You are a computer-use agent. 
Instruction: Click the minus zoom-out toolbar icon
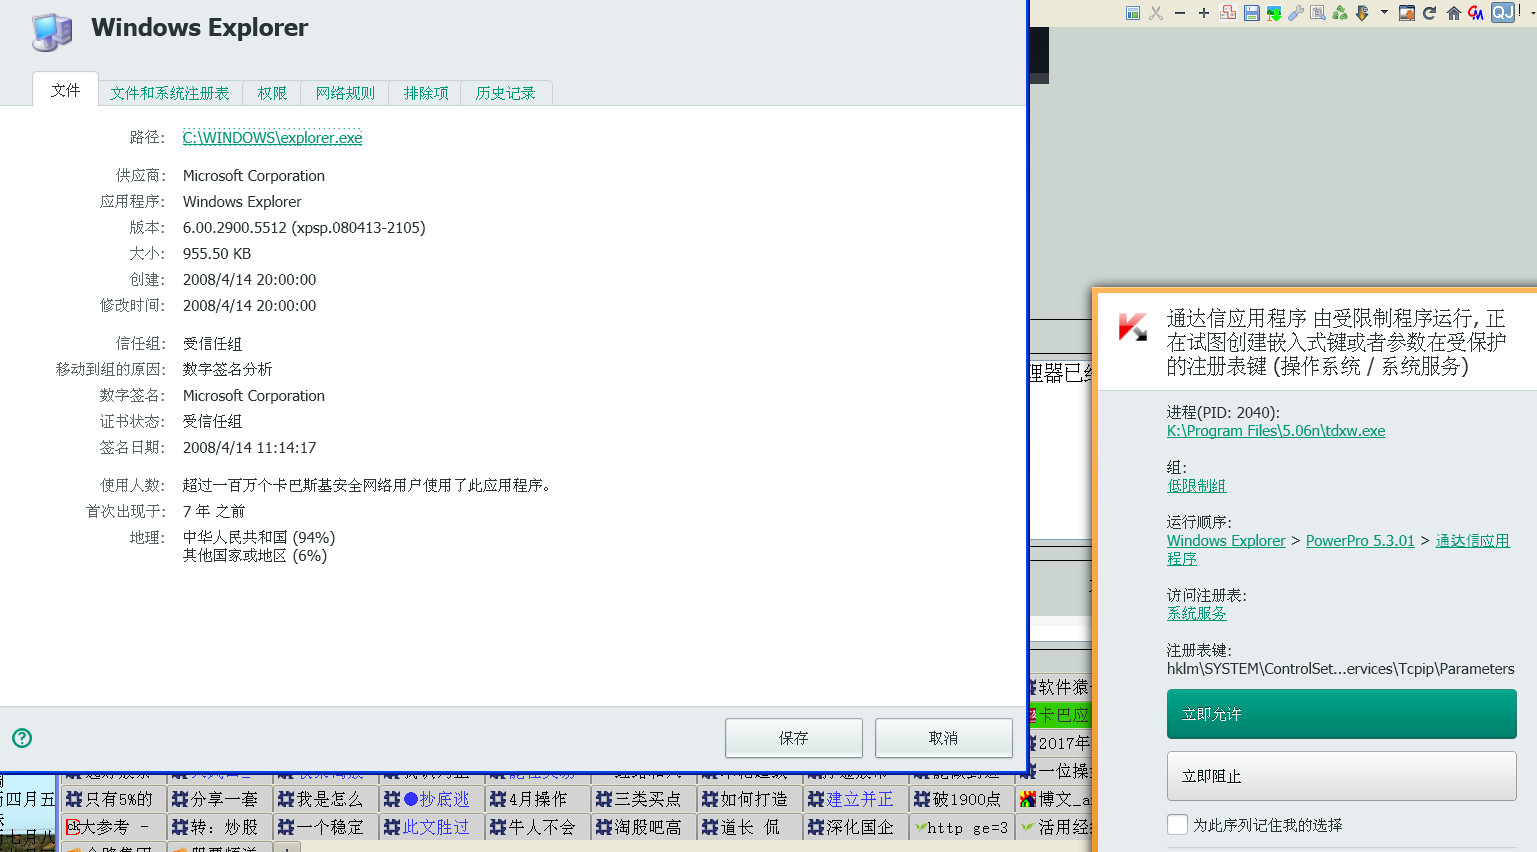(x=1180, y=13)
